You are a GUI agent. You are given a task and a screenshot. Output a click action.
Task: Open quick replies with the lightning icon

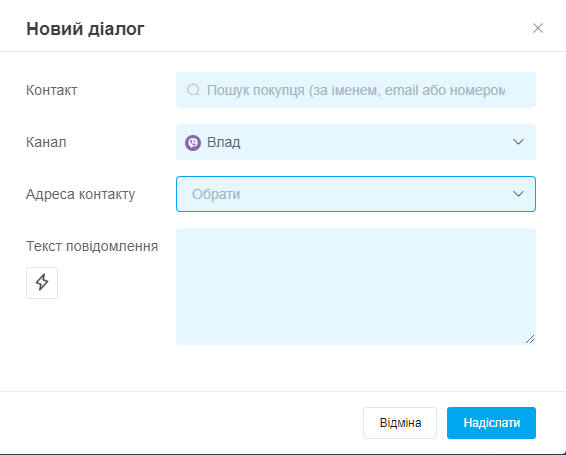pyautogui.click(x=42, y=283)
